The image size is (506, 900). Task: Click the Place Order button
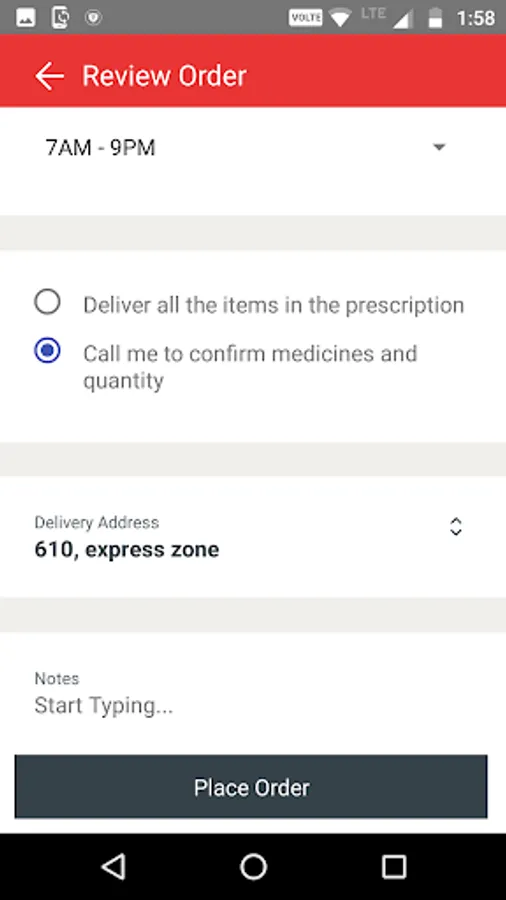click(x=251, y=786)
